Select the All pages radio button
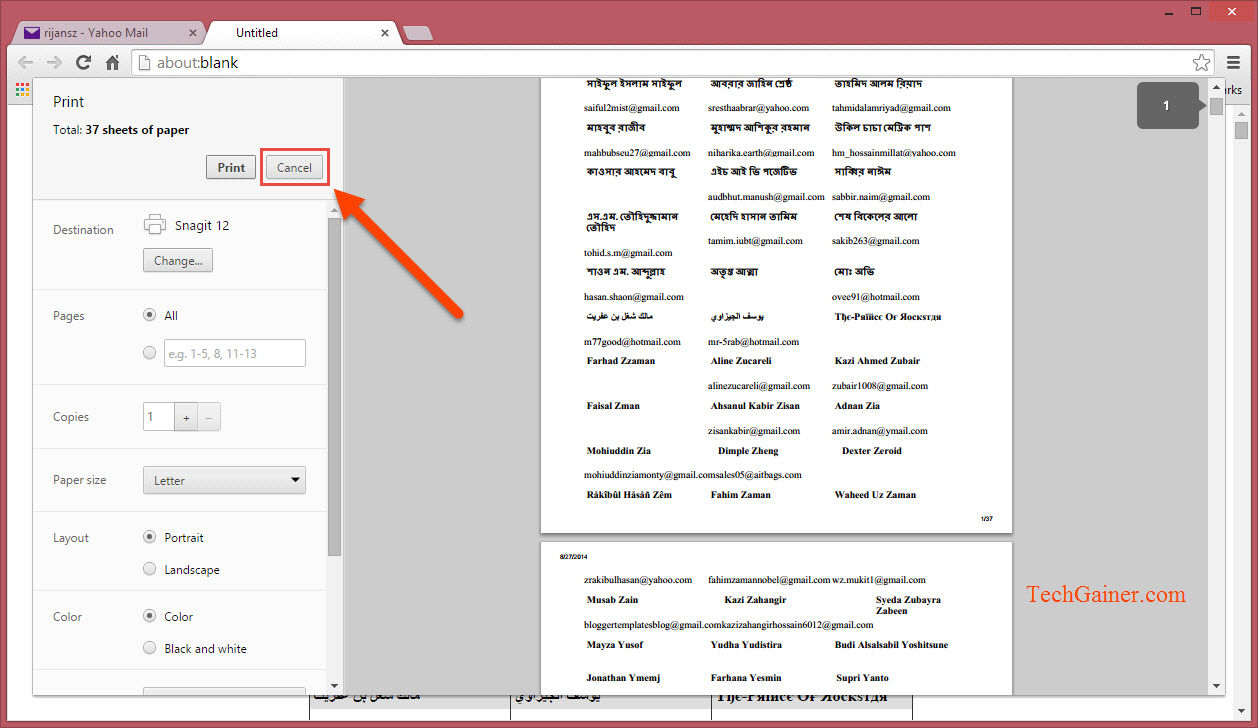The width and height of the screenshot is (1258, 728). click(x=149, y=314)
